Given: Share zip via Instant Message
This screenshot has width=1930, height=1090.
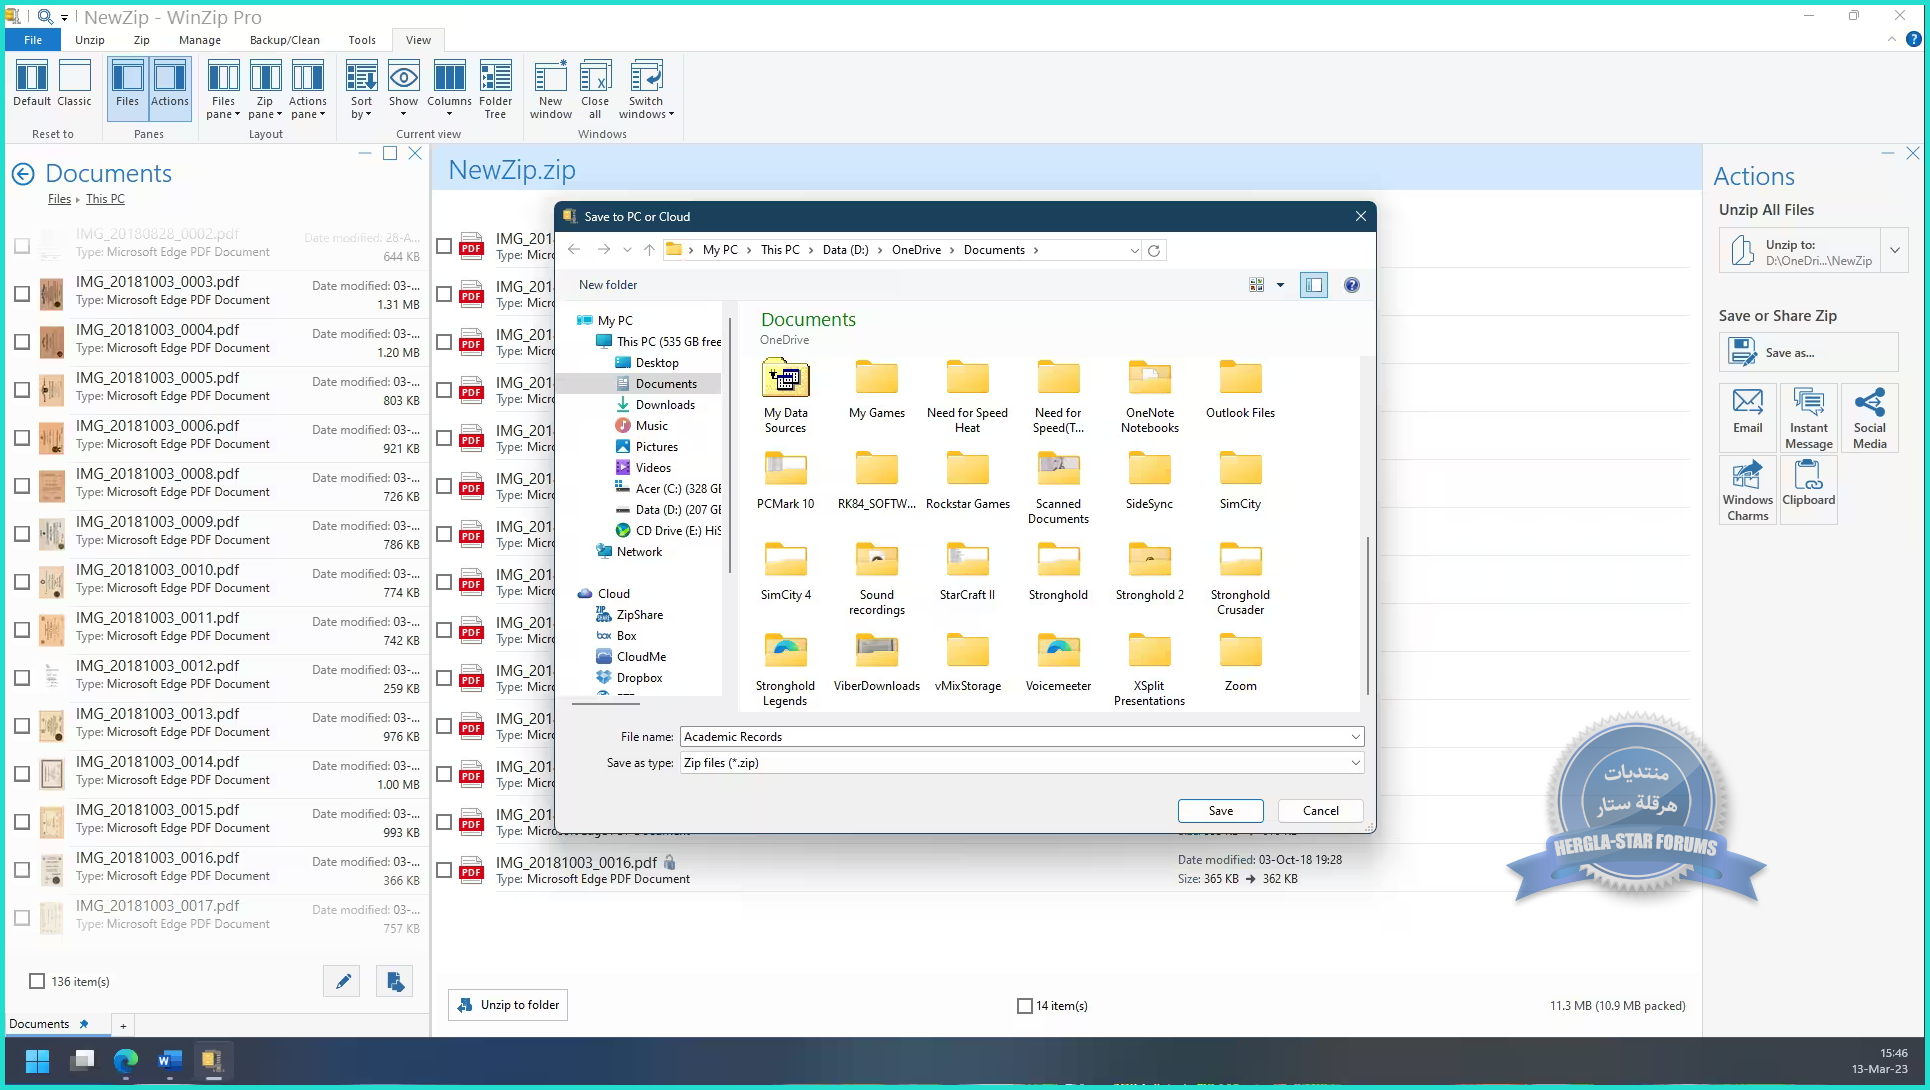Looking at the screenshot, I should 1809,418.
